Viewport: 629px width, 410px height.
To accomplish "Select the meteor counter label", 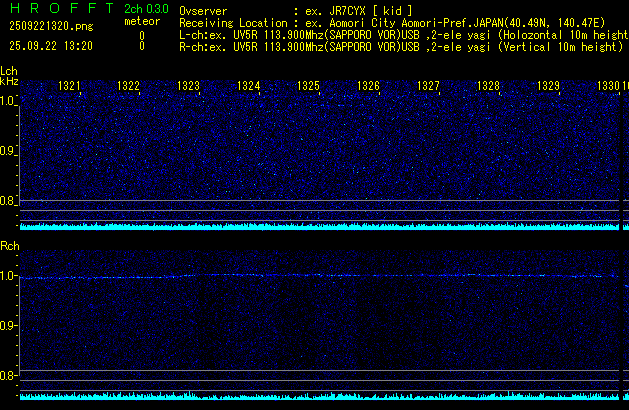I will (x=141, y=21).
